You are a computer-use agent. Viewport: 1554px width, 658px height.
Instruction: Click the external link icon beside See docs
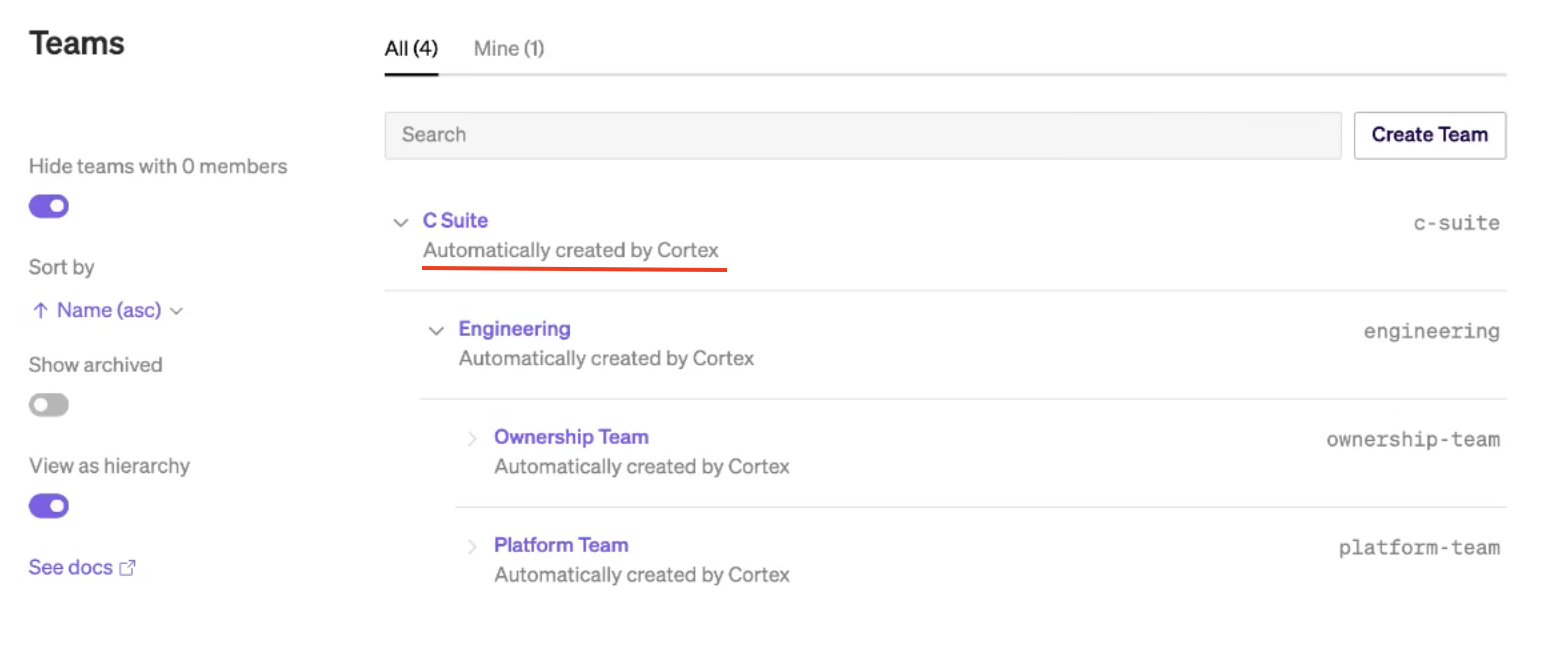tap(127, 568)
